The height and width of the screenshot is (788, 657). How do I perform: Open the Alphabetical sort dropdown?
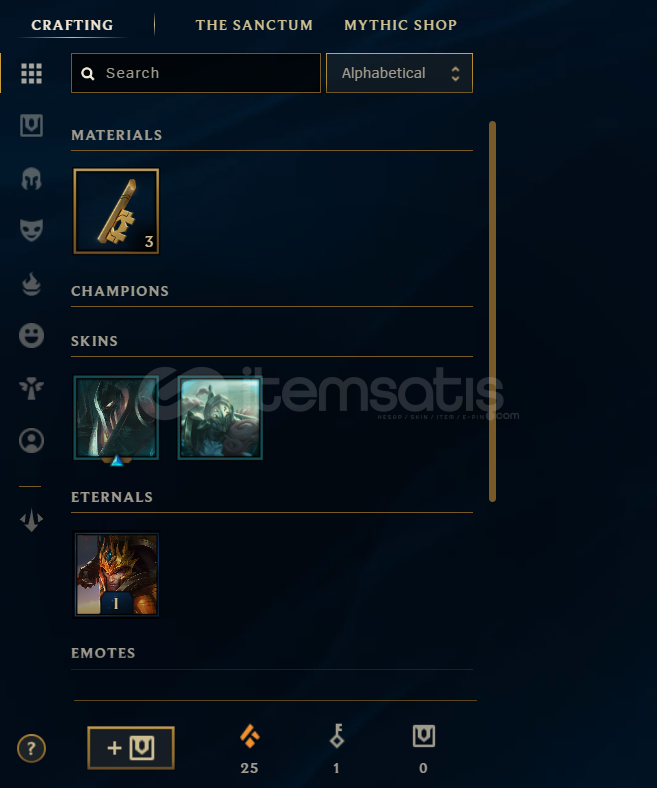pyautogui.click(x=399, y=73)
